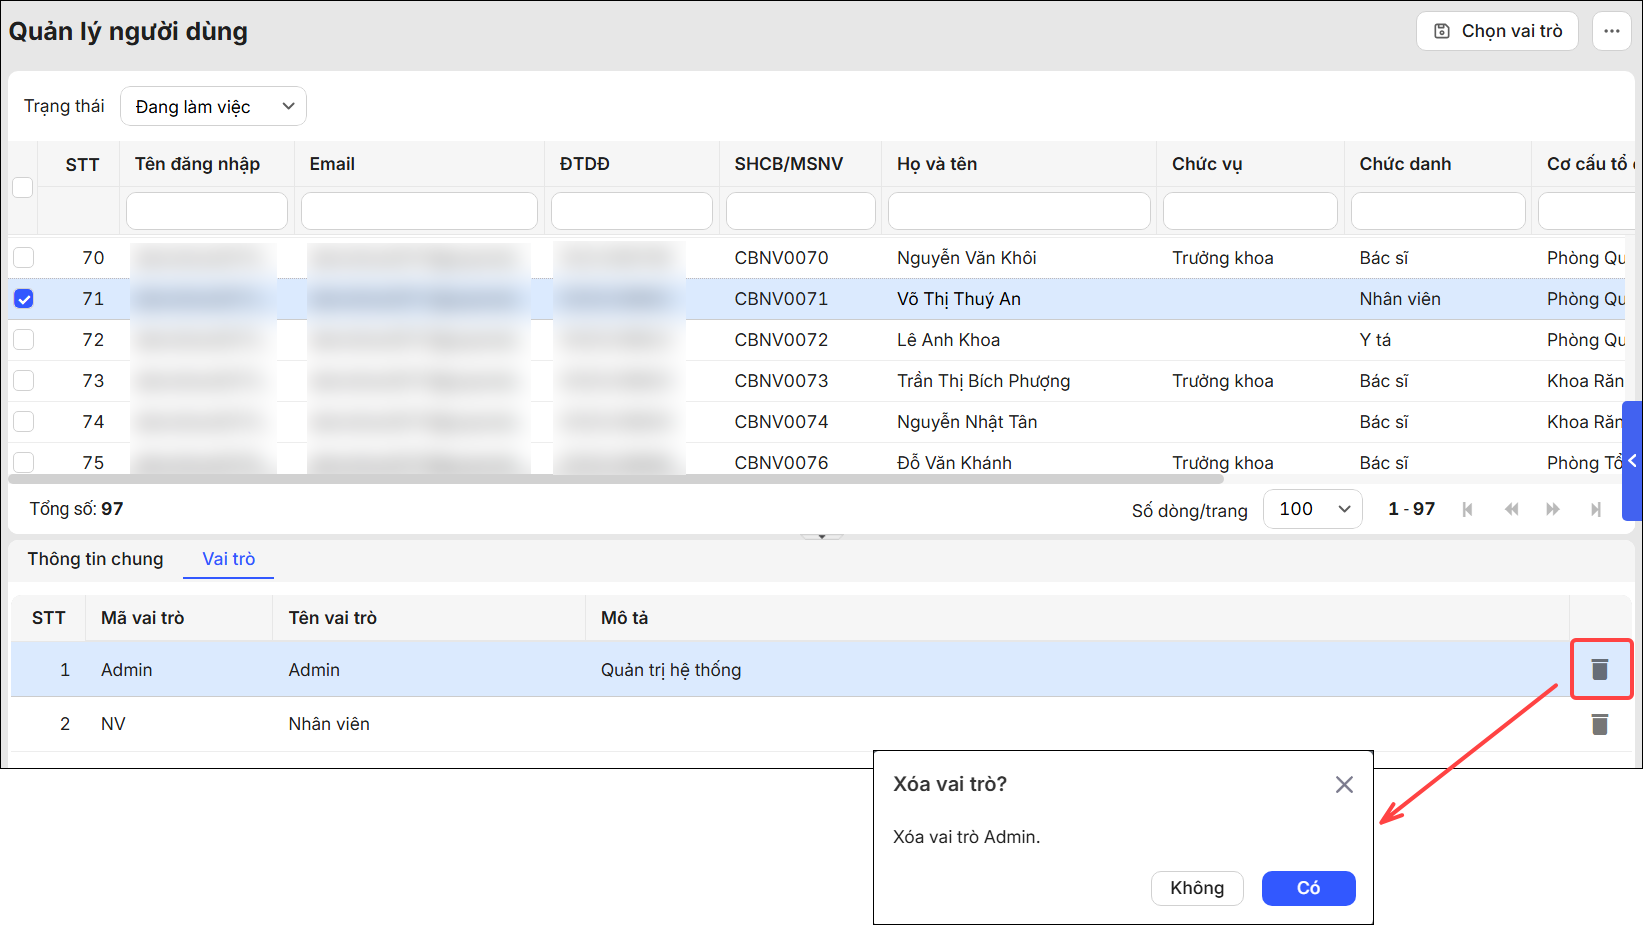The width and height of the screenshot is (1643, 944).
Task: Click the Chức danh filter field
Action: (x=1438, y=211)
